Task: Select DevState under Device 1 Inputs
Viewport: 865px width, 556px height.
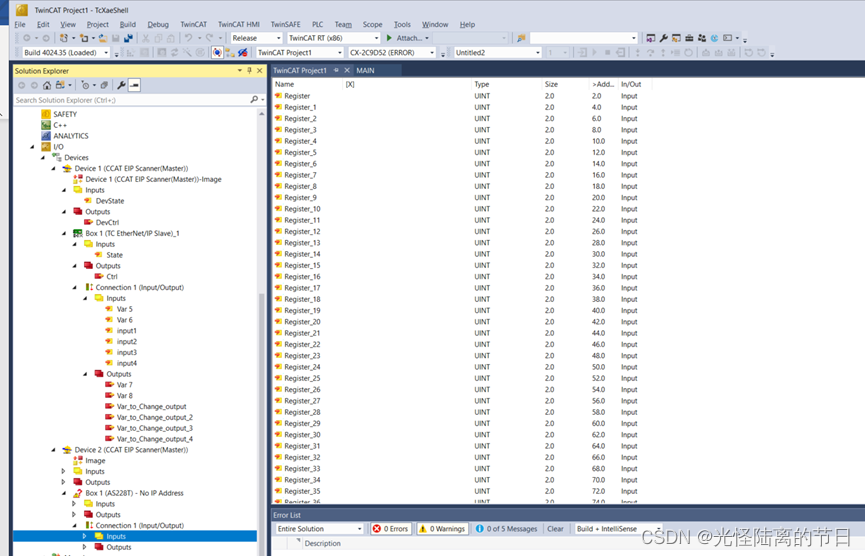Action: 110,201
